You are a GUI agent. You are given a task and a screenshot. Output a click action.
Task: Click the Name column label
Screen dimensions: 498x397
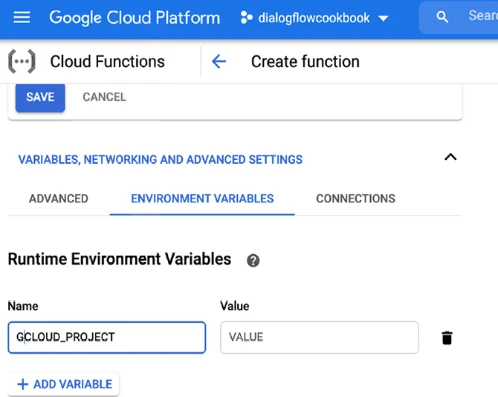point(23,306)
